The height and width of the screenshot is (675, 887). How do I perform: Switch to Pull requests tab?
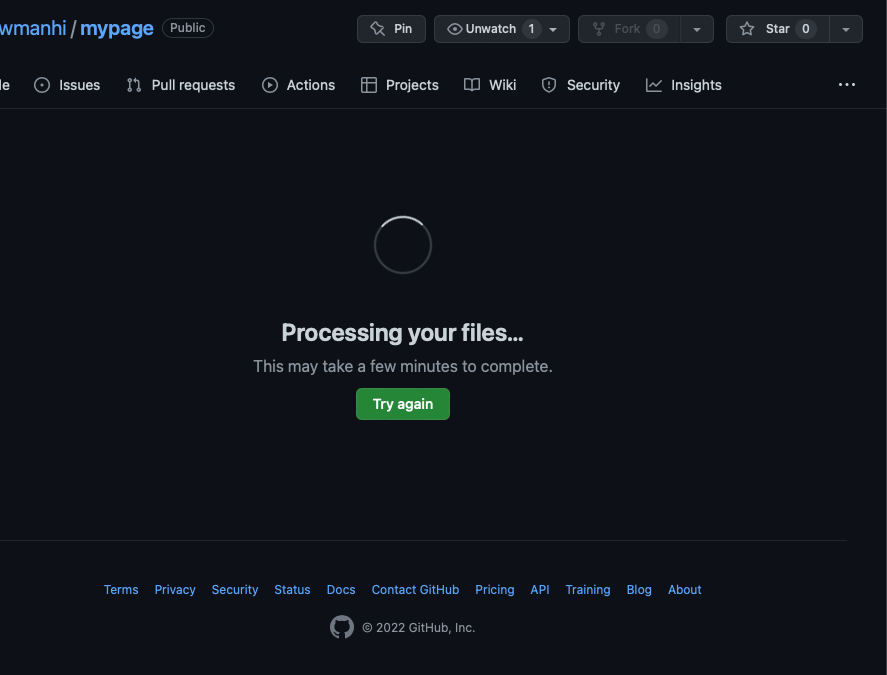180,85
